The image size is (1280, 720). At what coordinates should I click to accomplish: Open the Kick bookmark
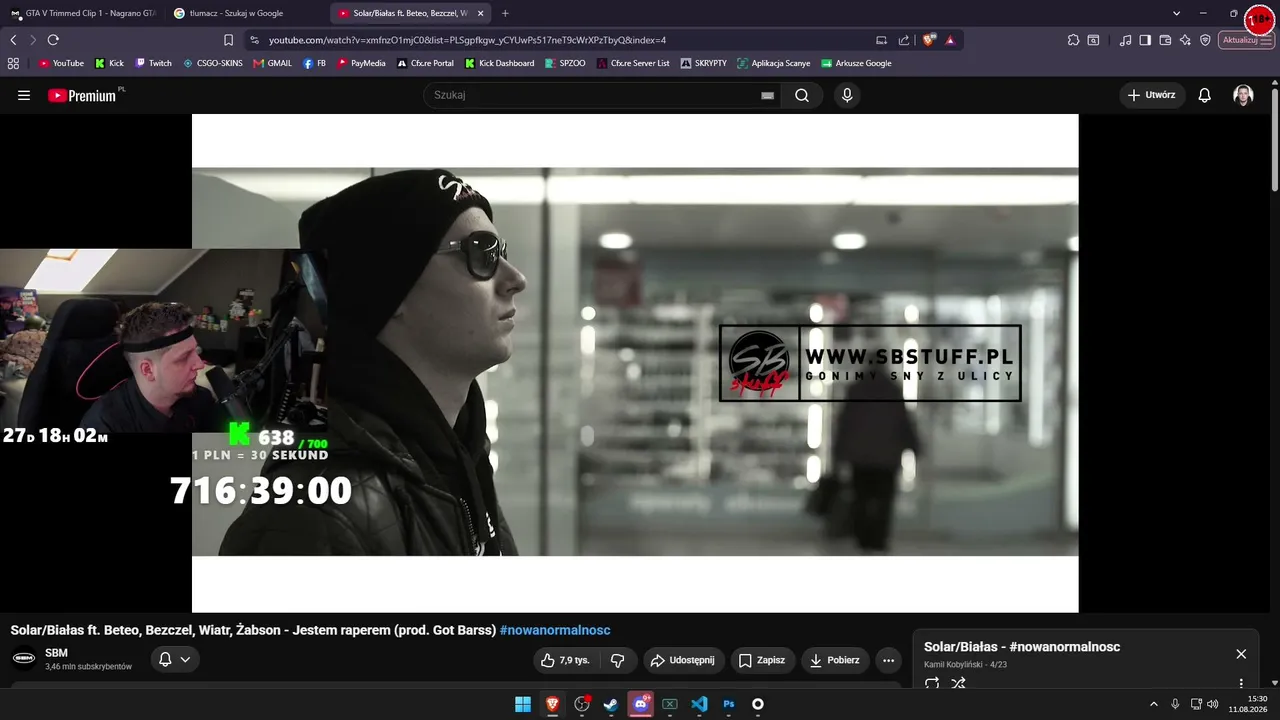point(109,63)
